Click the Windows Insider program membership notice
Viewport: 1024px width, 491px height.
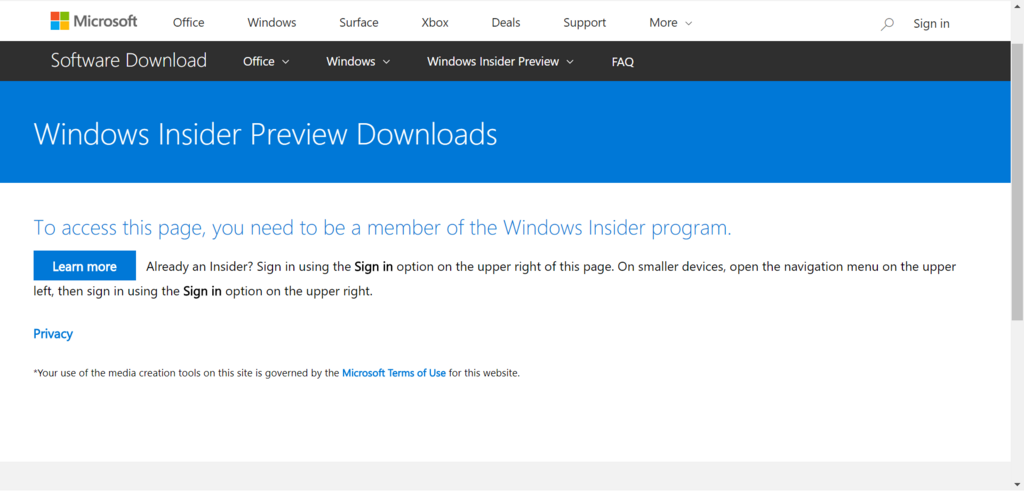click(x=382, y=228)
